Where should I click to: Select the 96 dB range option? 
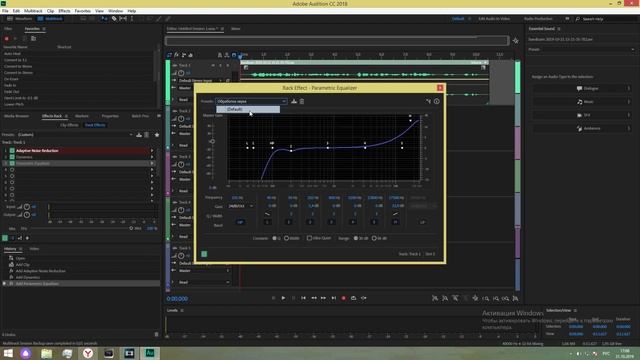pos(374,238)
